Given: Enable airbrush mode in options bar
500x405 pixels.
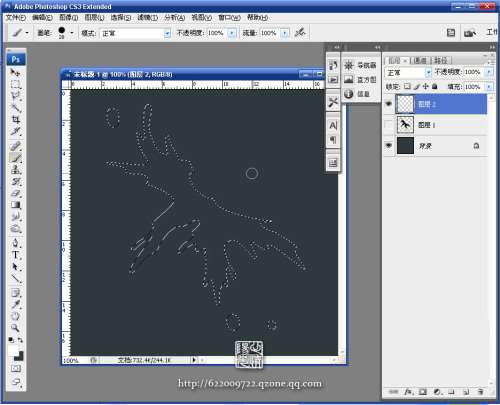Looking at the screenshot, I should click(300, 32).
